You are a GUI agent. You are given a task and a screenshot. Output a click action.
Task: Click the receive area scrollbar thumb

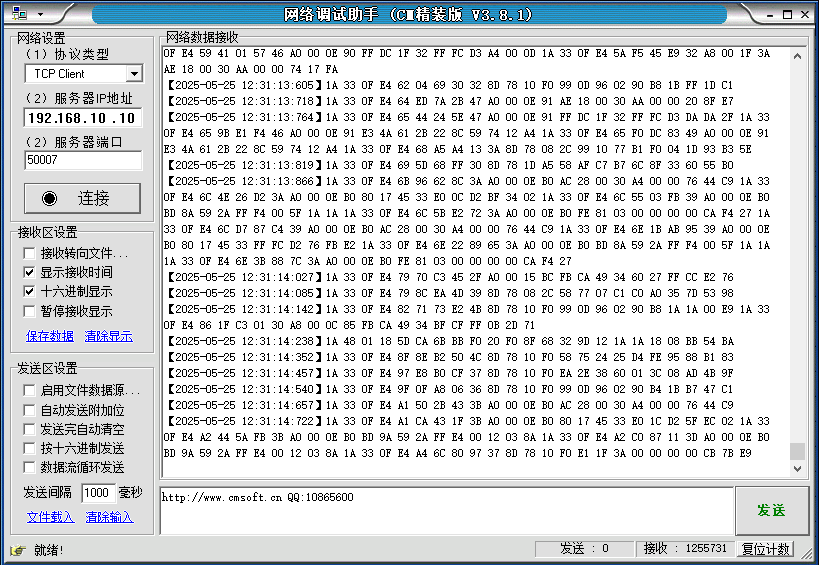point(797,451)
